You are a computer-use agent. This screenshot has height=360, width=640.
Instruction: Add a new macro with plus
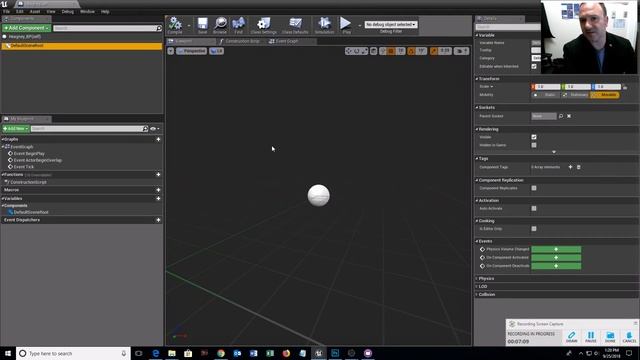[x=158, y=190]
